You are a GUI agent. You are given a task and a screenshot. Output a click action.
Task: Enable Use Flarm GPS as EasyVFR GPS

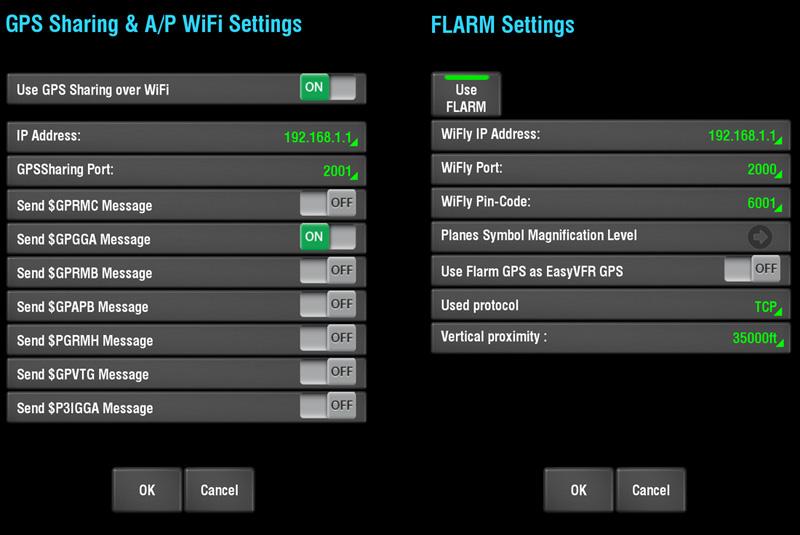click(x=753, y=269)
